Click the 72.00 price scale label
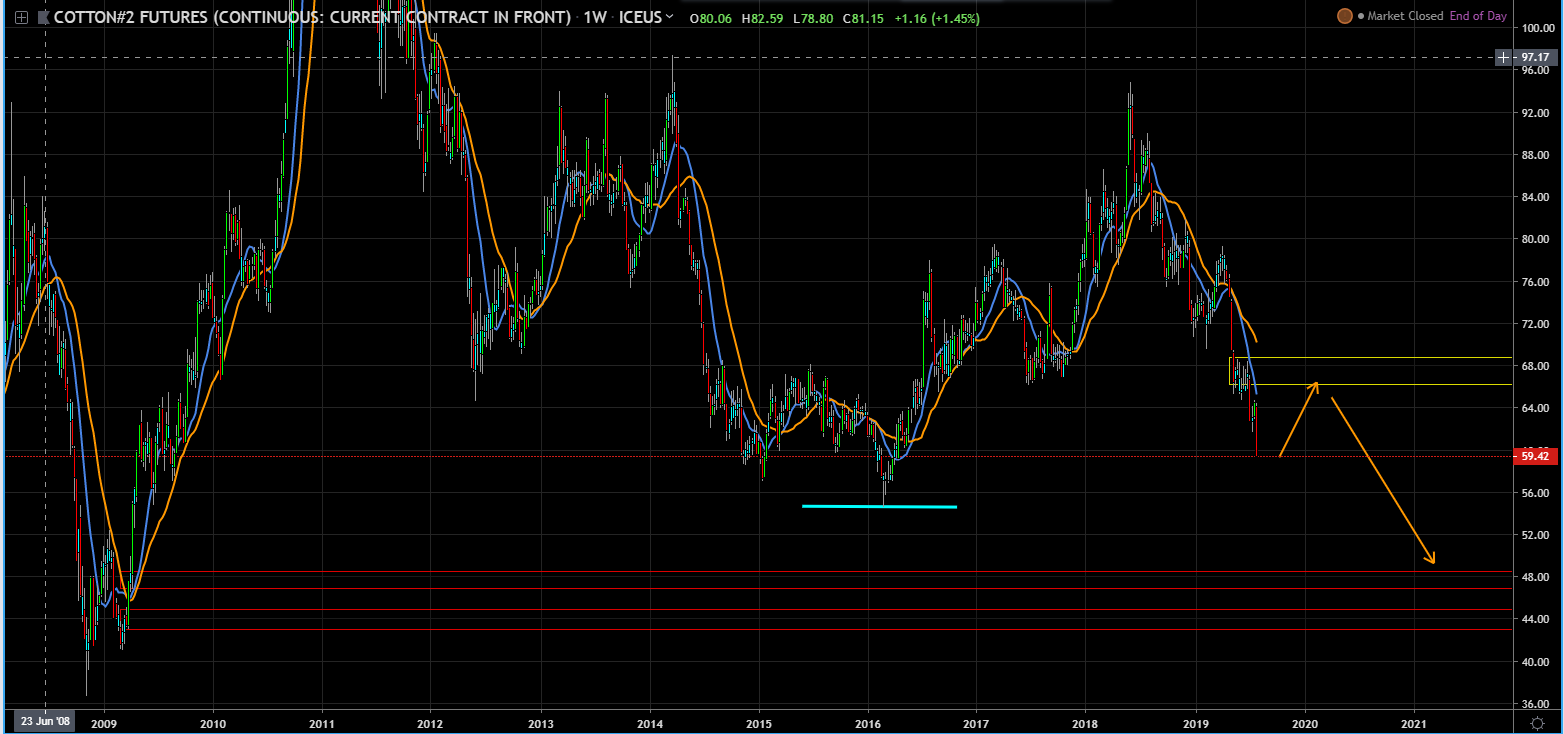The height and width of the screenshot is (734, 1564). pos(1534,324)
